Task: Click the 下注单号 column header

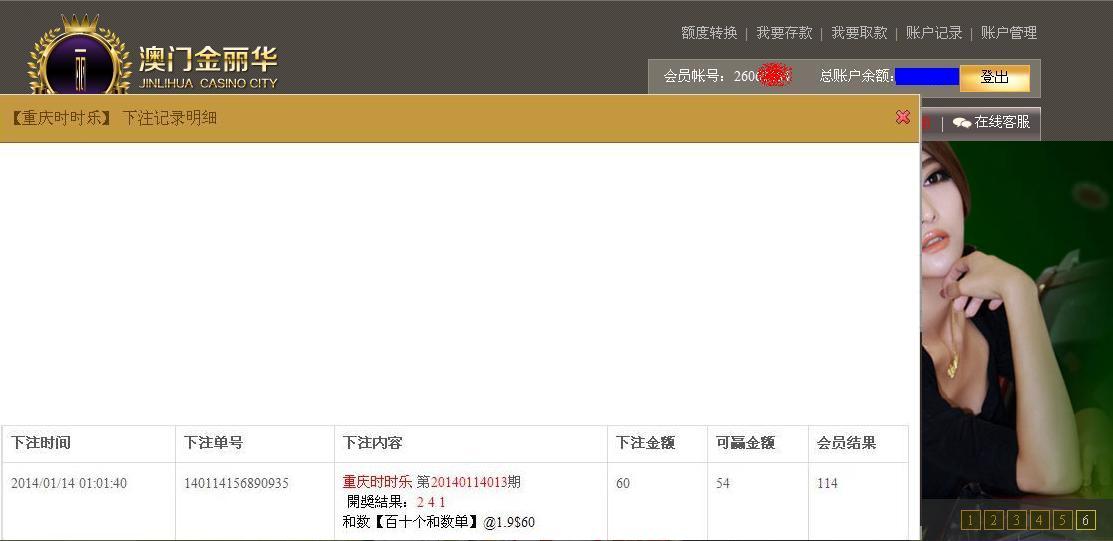Action: click(214, 443)
